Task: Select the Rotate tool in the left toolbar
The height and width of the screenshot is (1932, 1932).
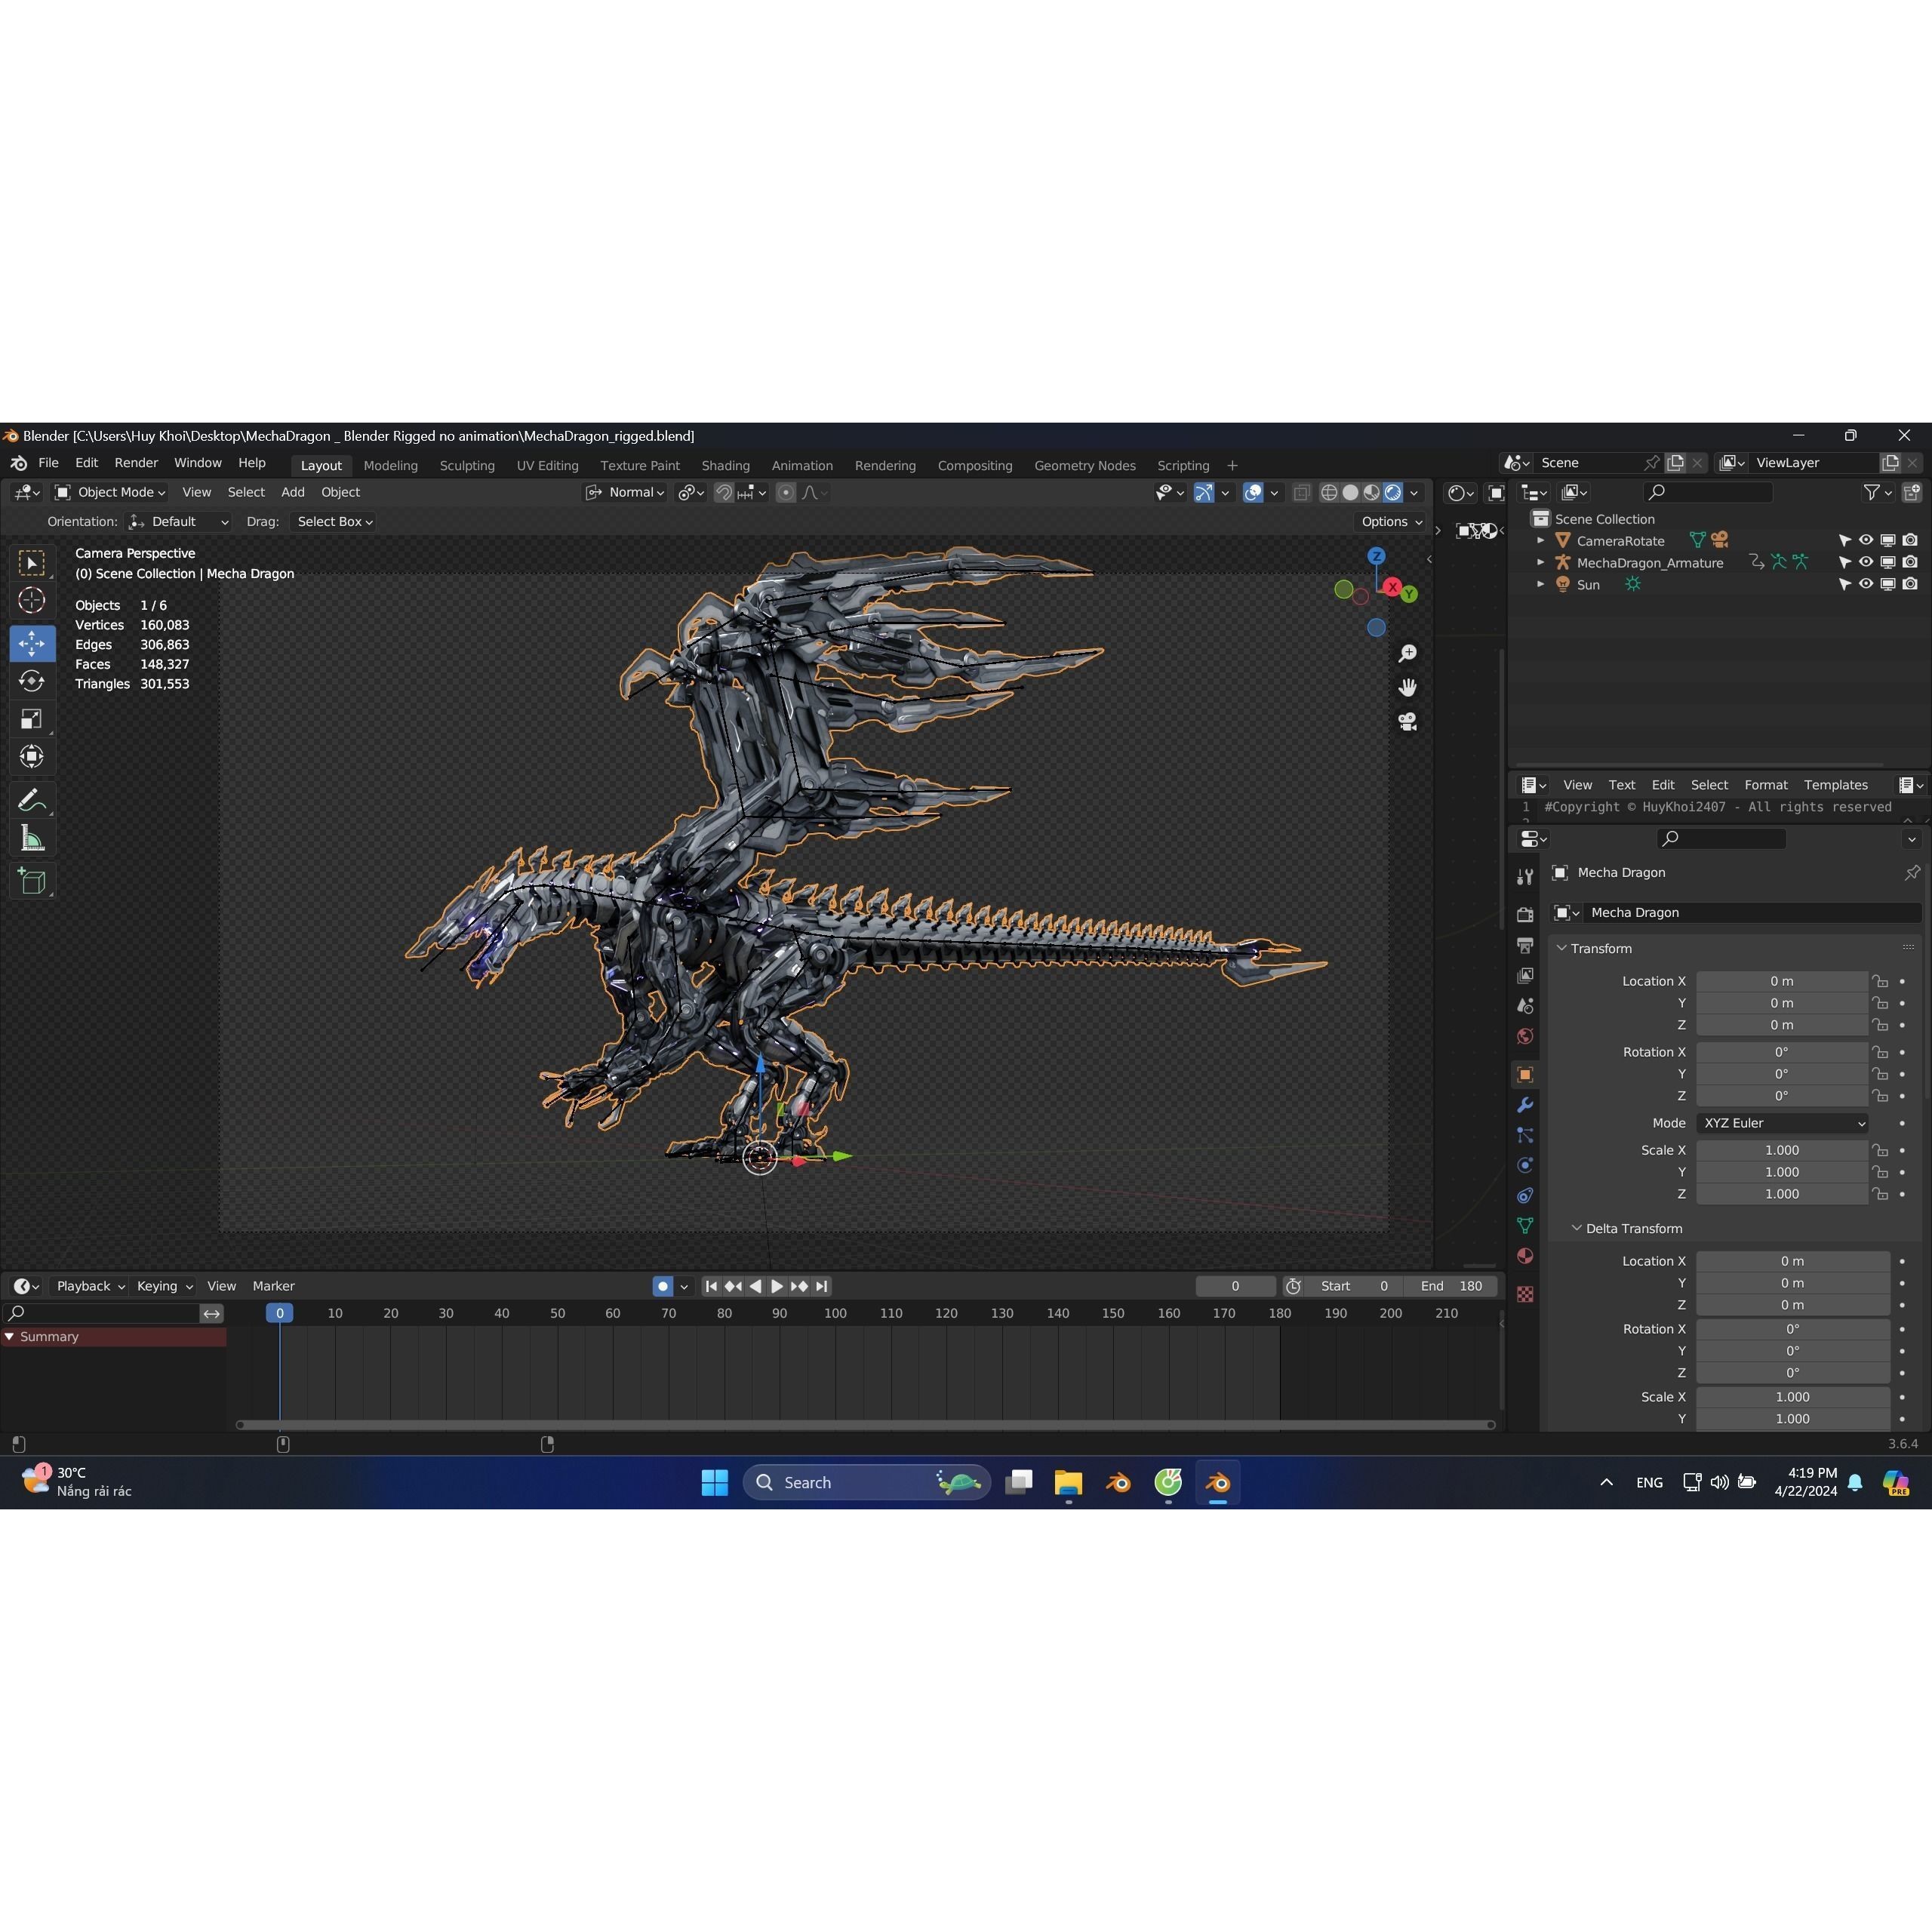Action: 33,681
